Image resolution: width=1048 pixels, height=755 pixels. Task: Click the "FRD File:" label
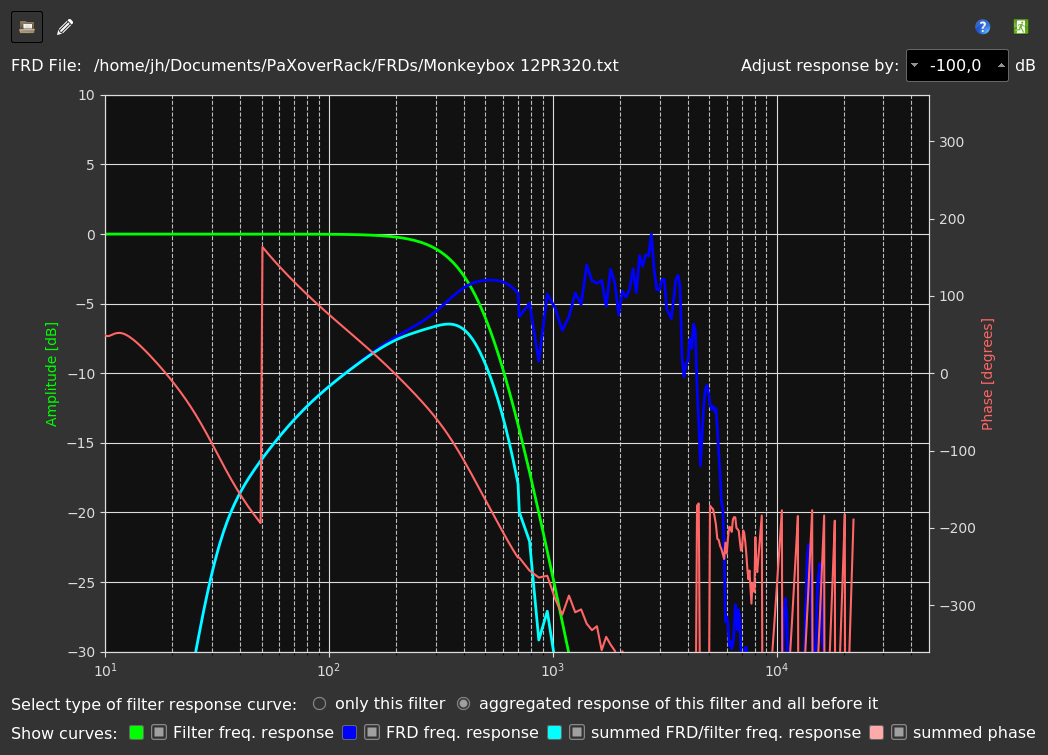[x=46, y=65]
